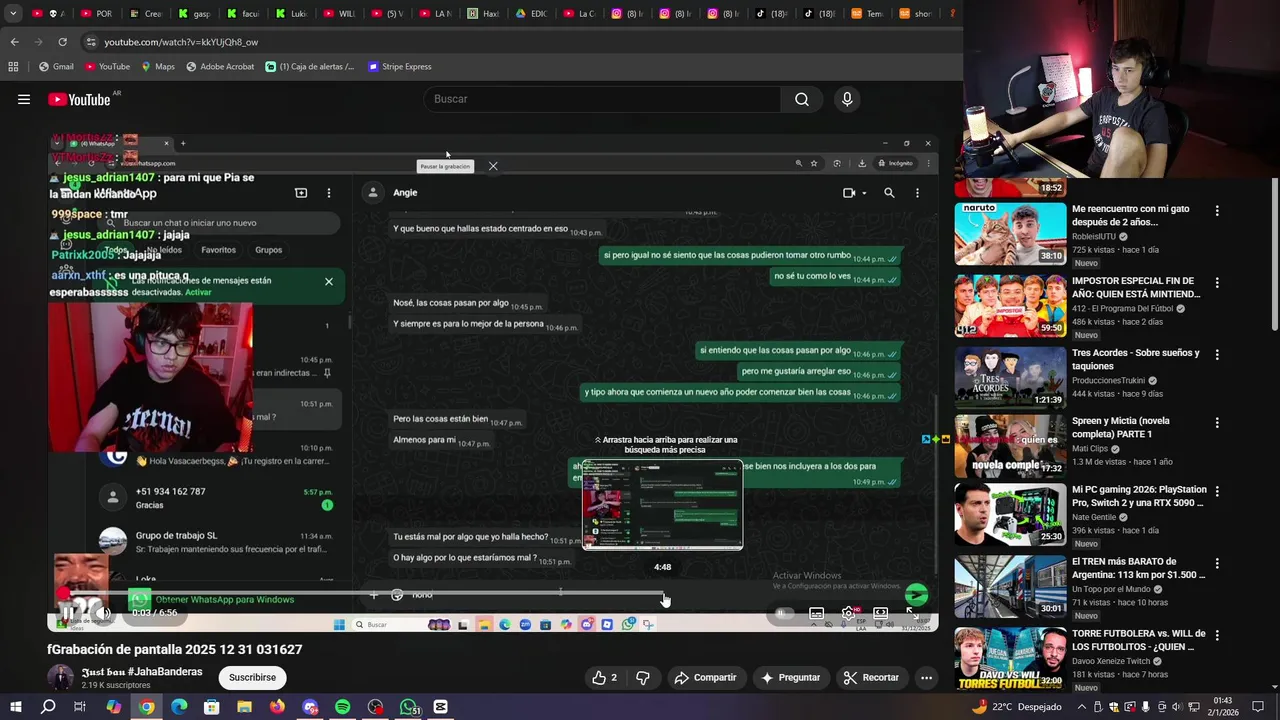Open the Gmail bookmark
The height and width of the screenshot is (720, 1280).
[56, 67]
